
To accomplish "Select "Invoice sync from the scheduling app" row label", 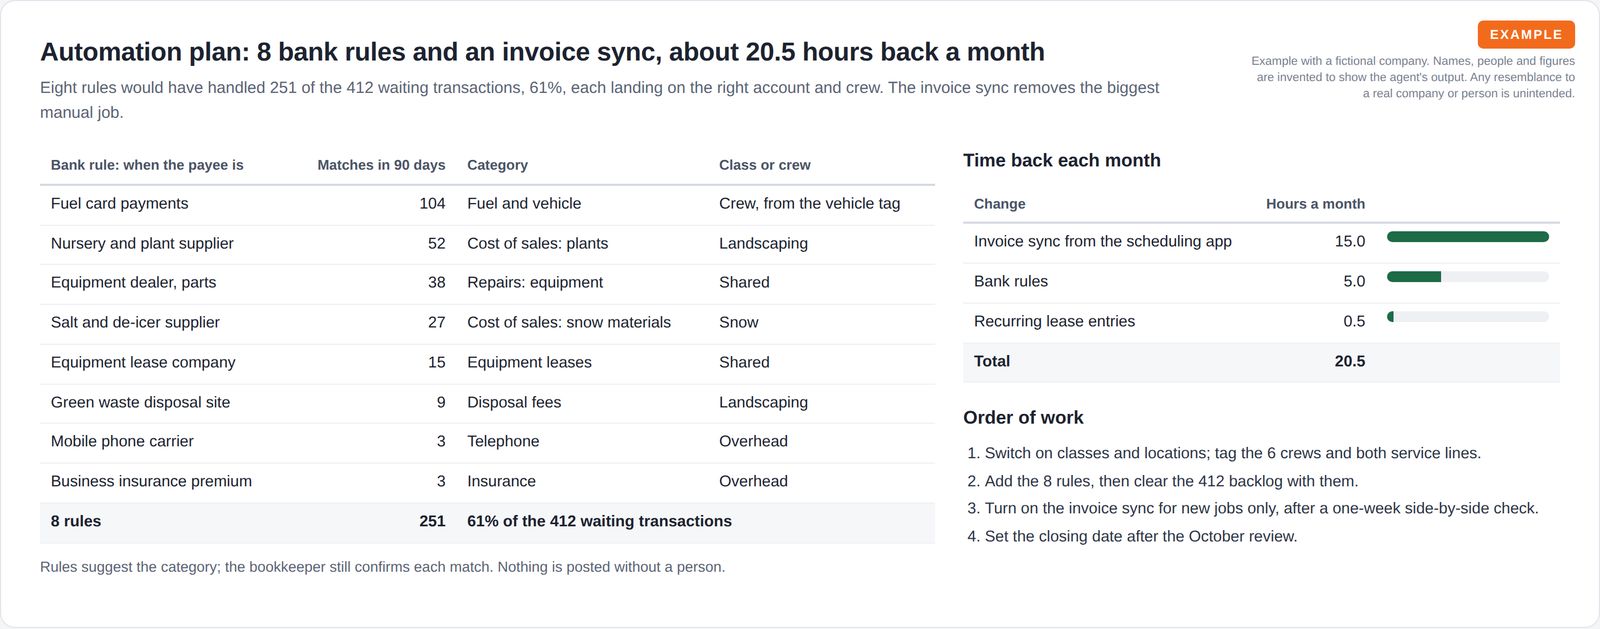I will (x=1103, y=241).
